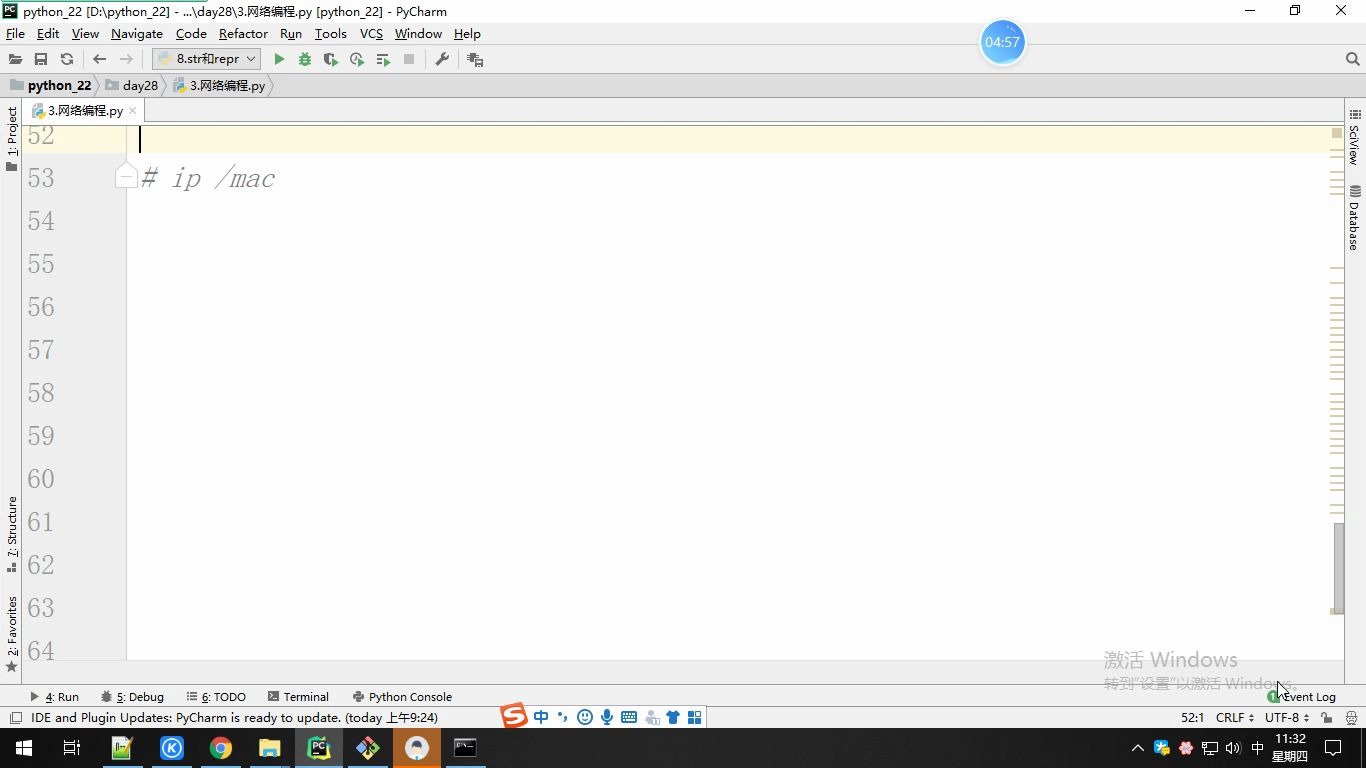Click the 52:1 cursor position indicator
The image size is (1366, 768).
(1192, 718)
